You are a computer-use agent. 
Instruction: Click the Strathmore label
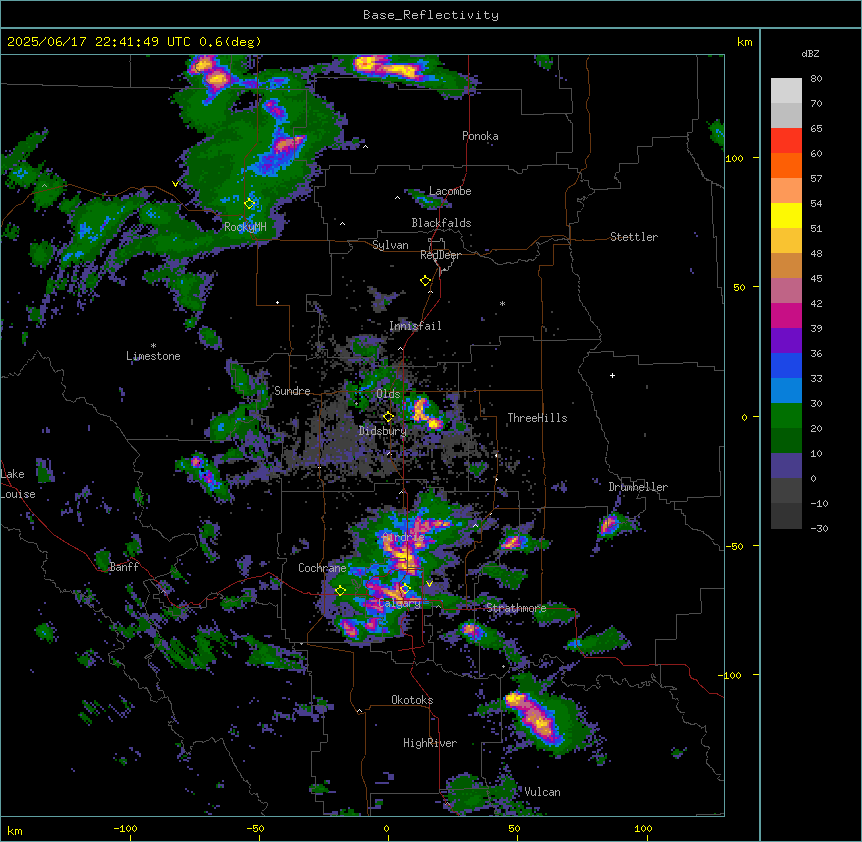click(516, 608)
